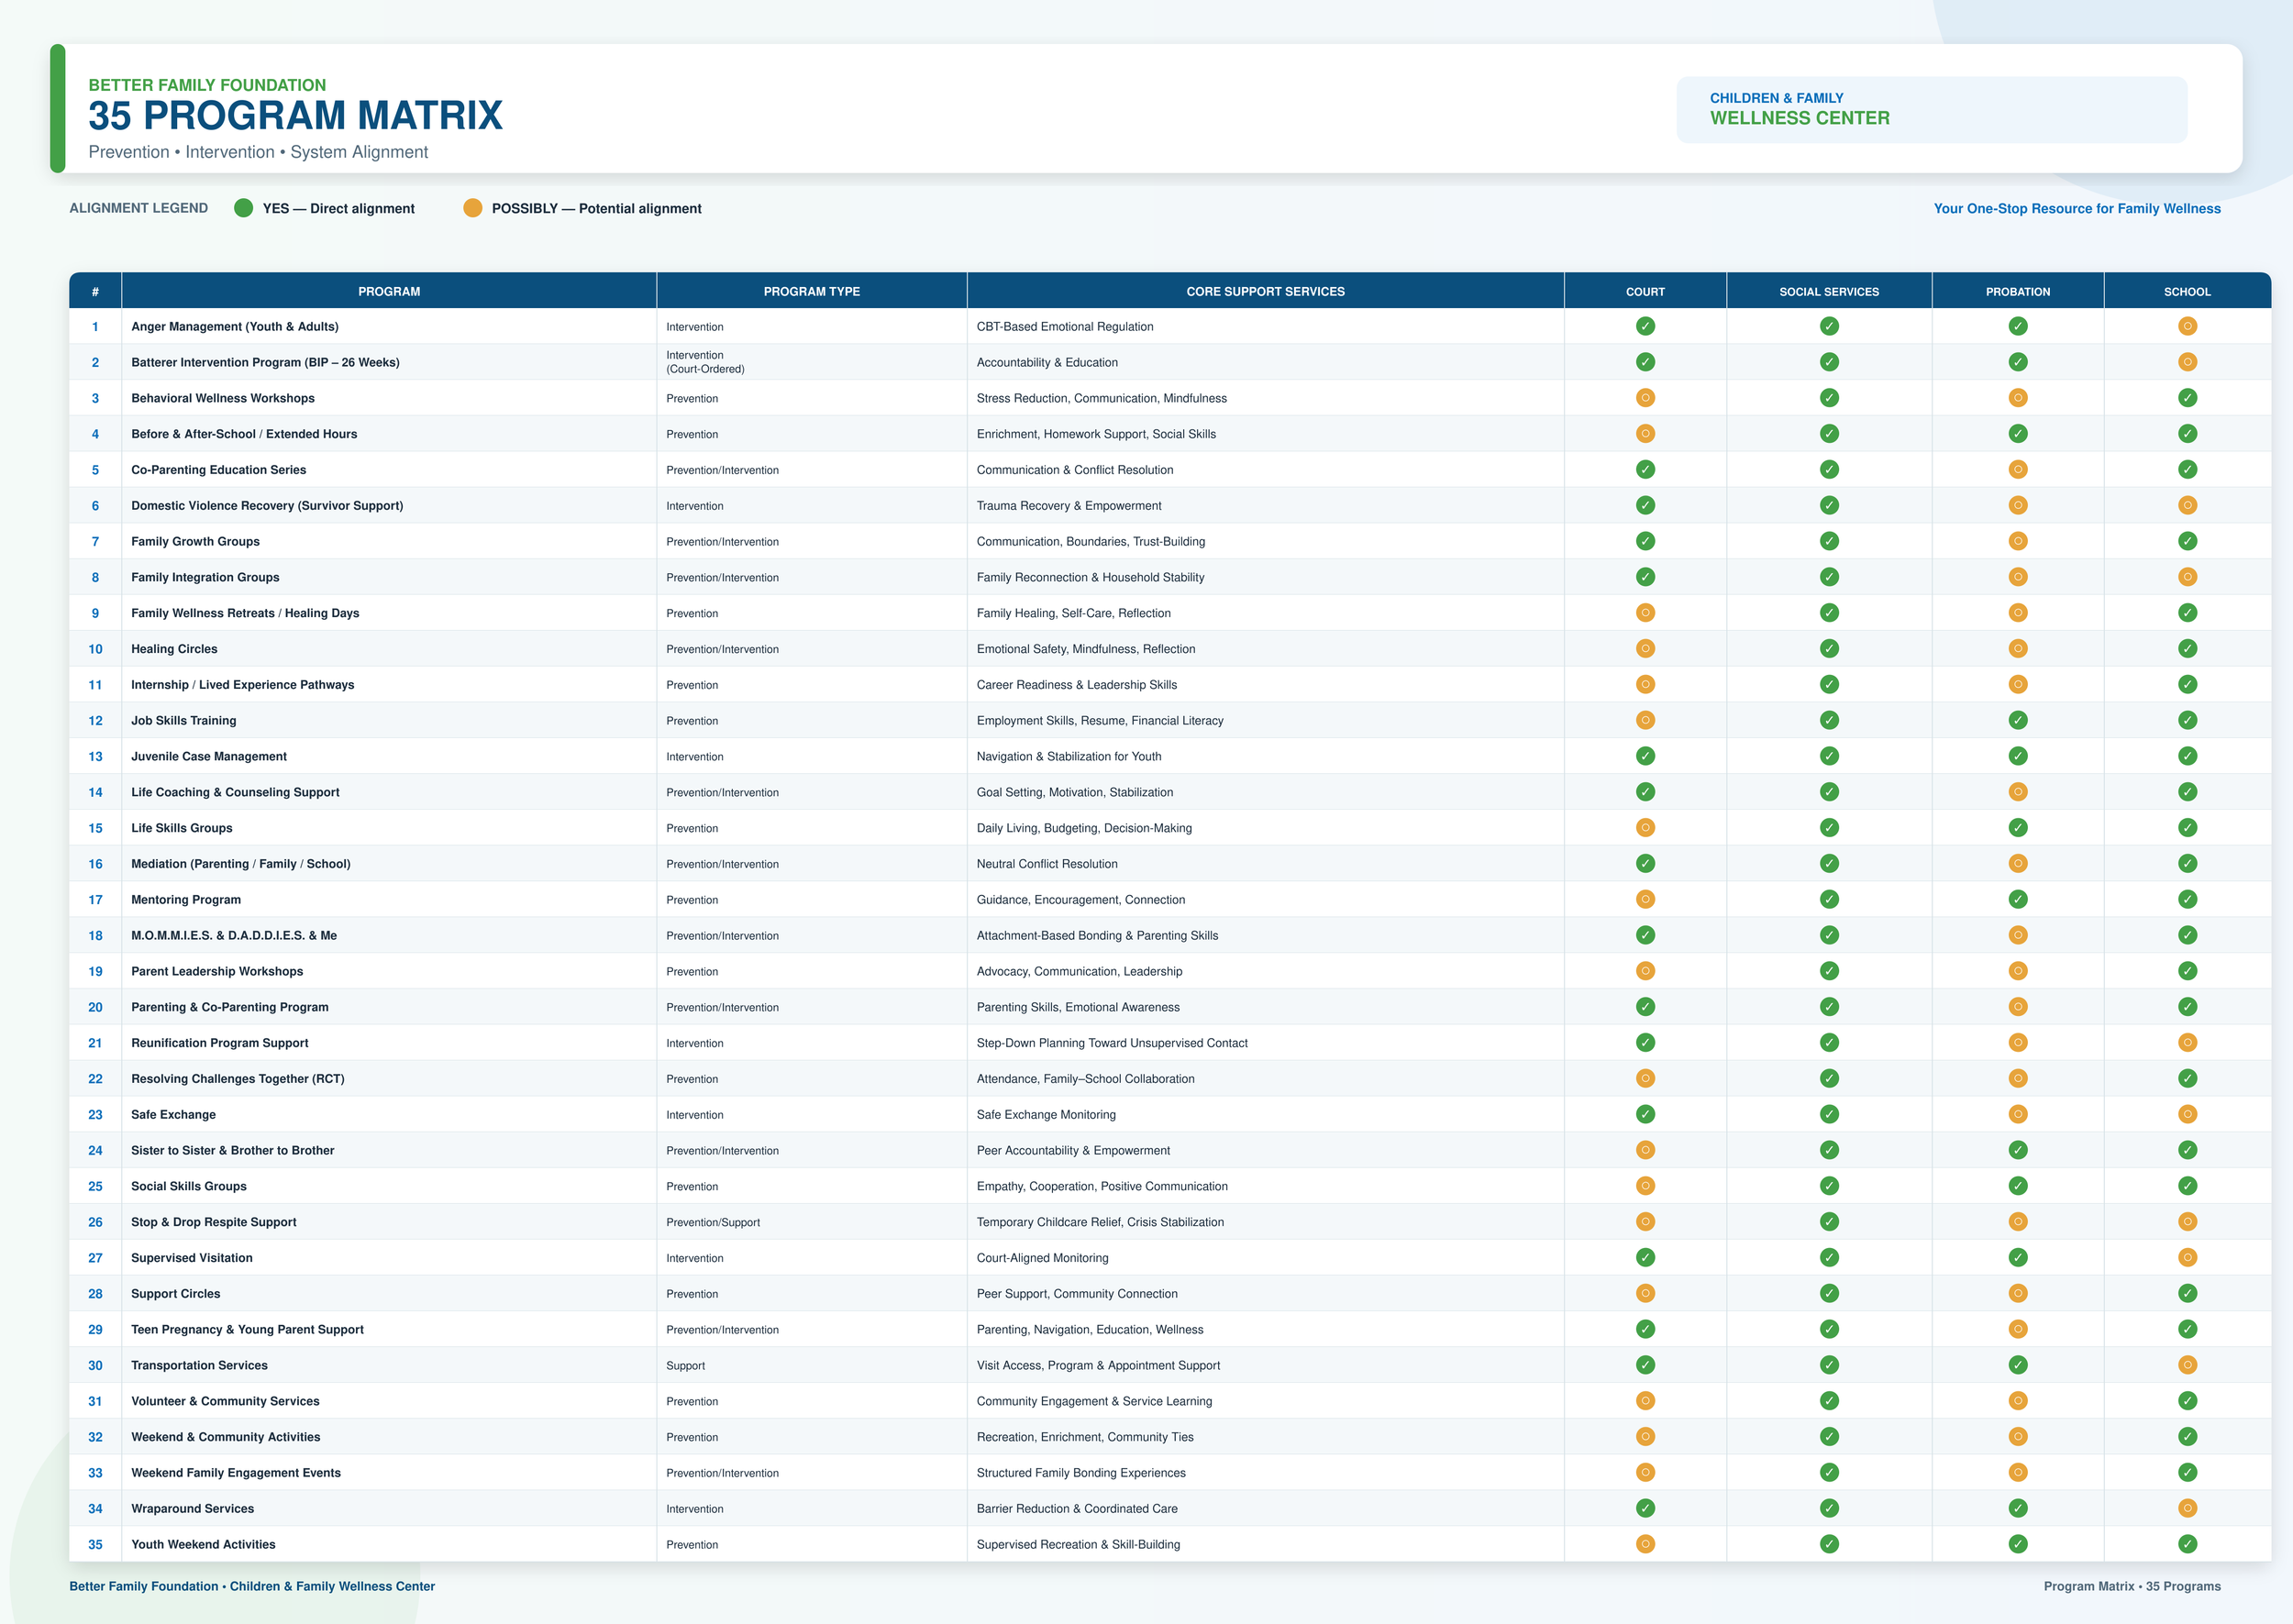Click Juvenile Case Management program name
2293x1624 pixels.
click(209, 756)
